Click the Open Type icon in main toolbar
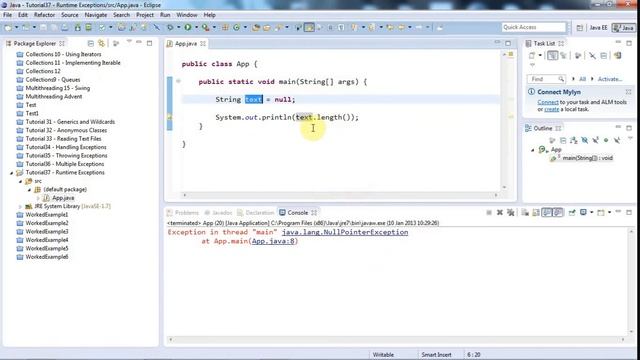The image size is (640, 360). 256,27
